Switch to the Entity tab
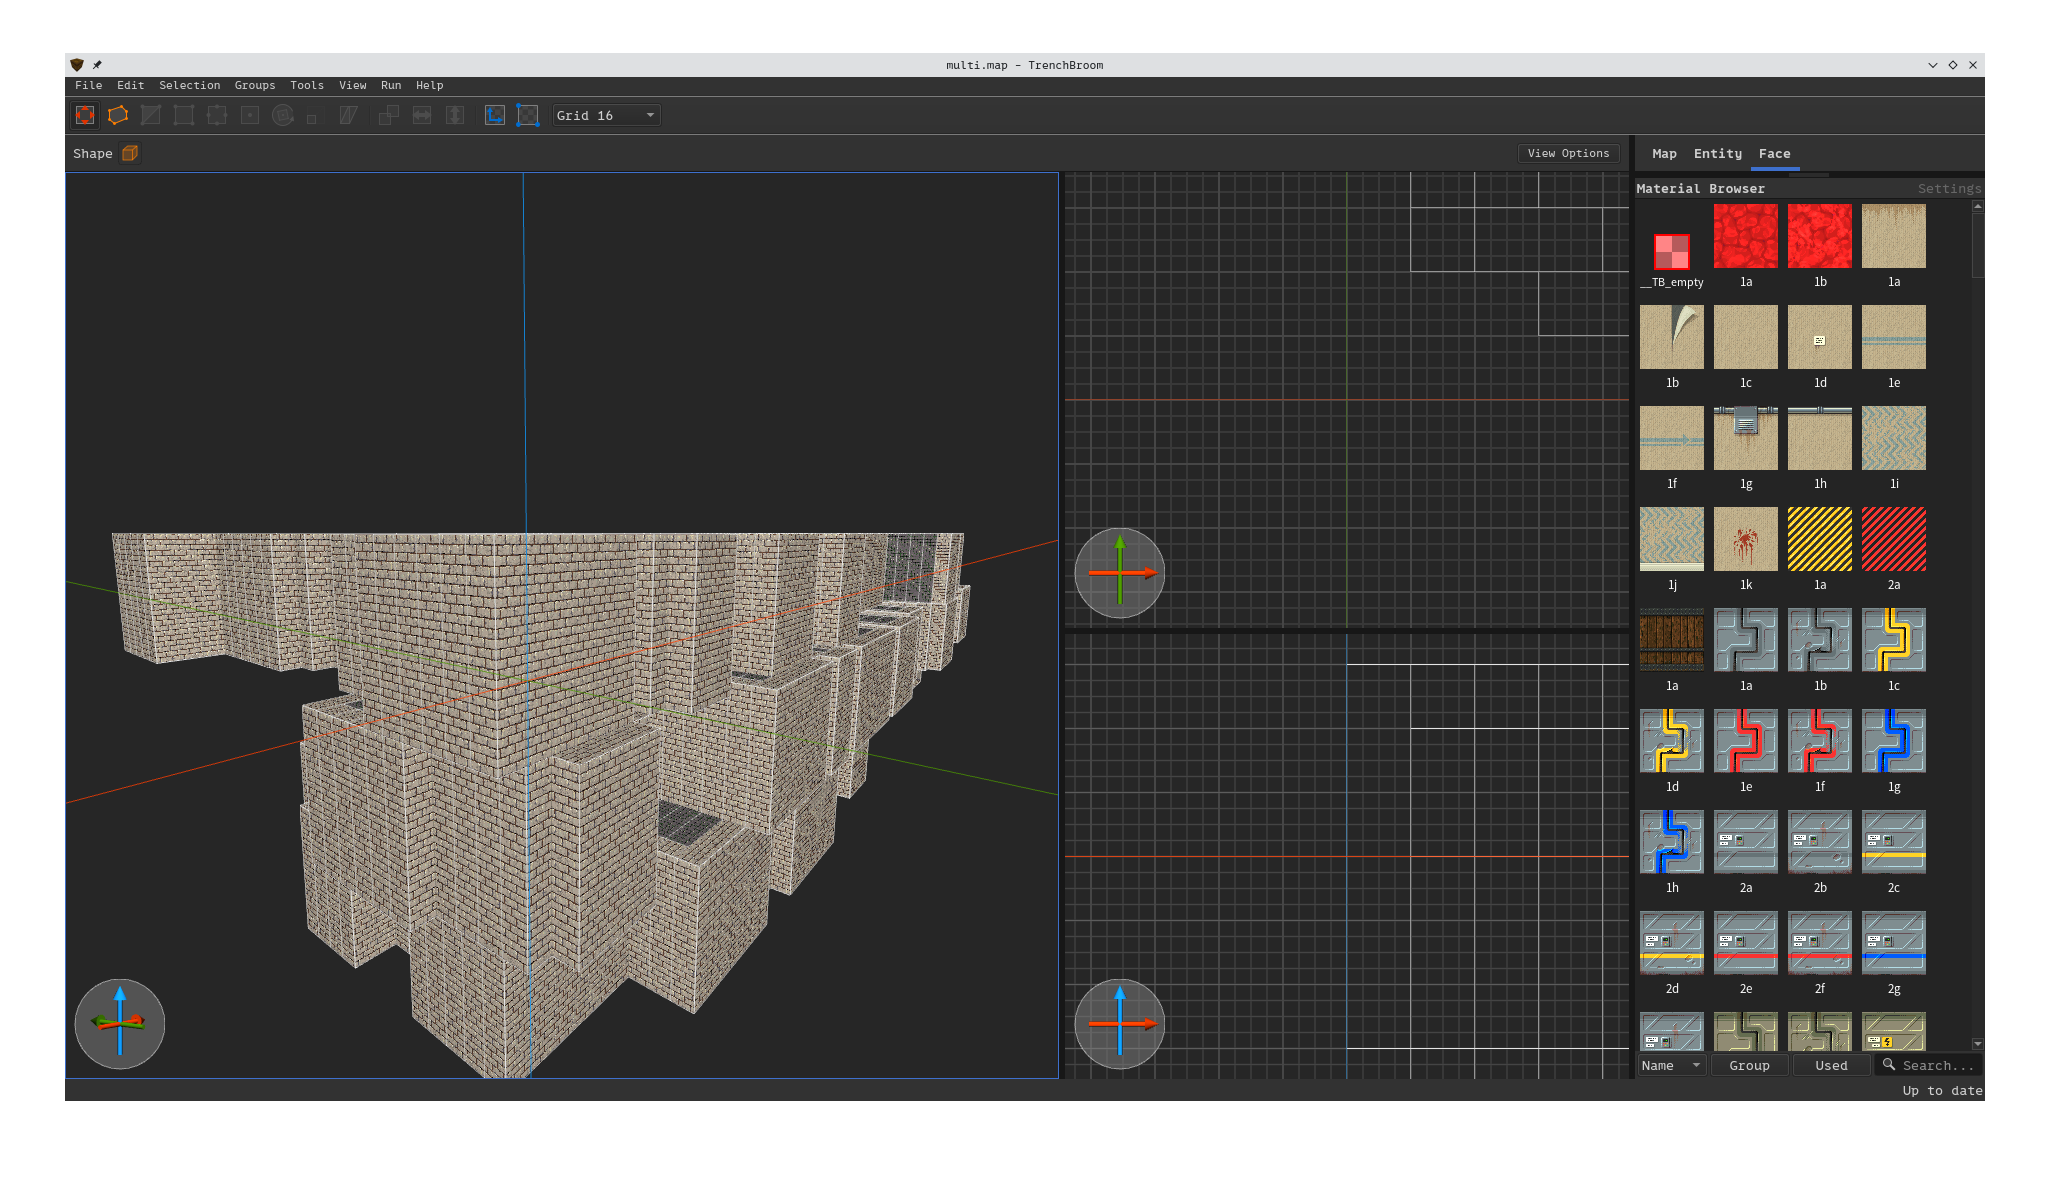Viewport: 2050px width, 1178px height. coord(1717,153)
